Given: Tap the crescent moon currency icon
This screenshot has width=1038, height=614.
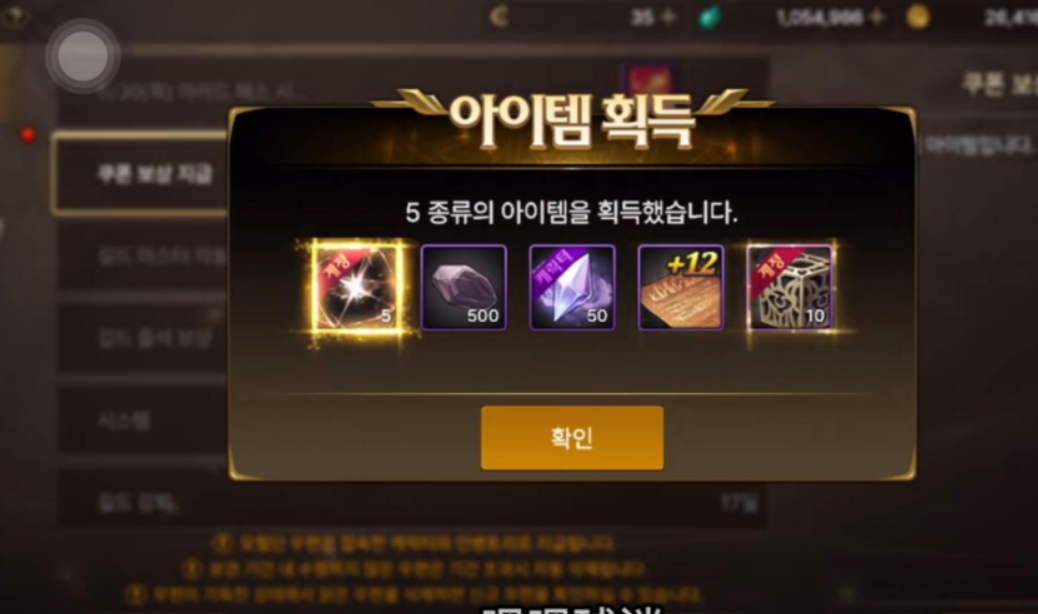Looking at the screenshot, I should [x=500, y=17].
